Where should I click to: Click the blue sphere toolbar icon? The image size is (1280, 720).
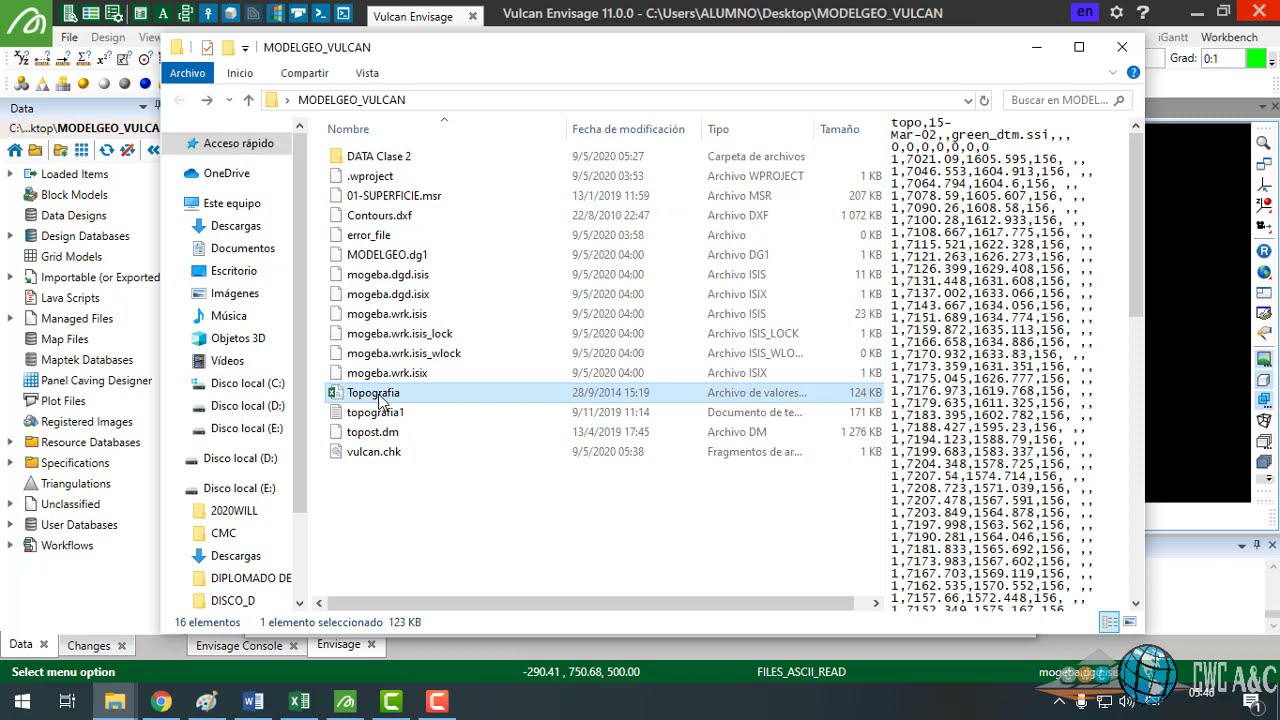145,84
